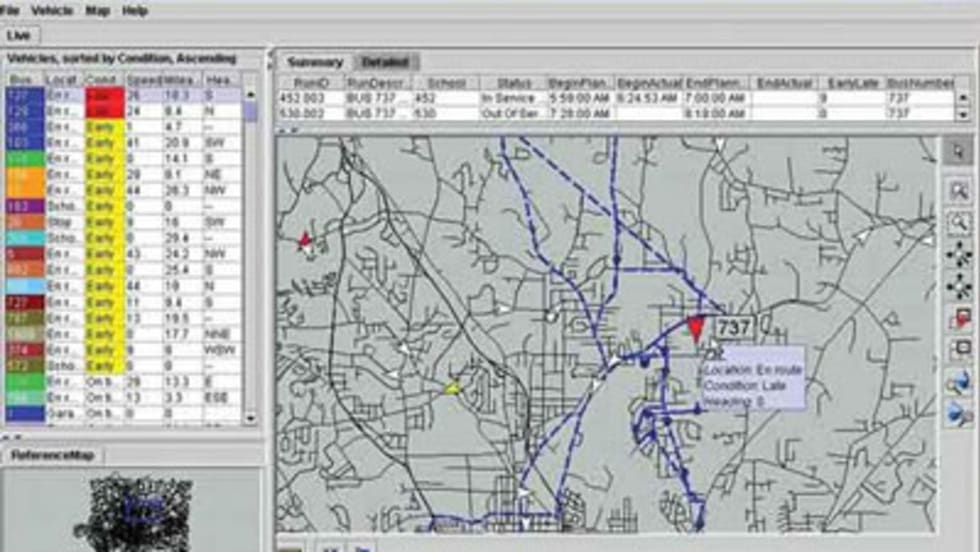The height and width of the screenshot is (552, 980).
Task: Select the Summary tab
Action: click(x=315, y=62)
